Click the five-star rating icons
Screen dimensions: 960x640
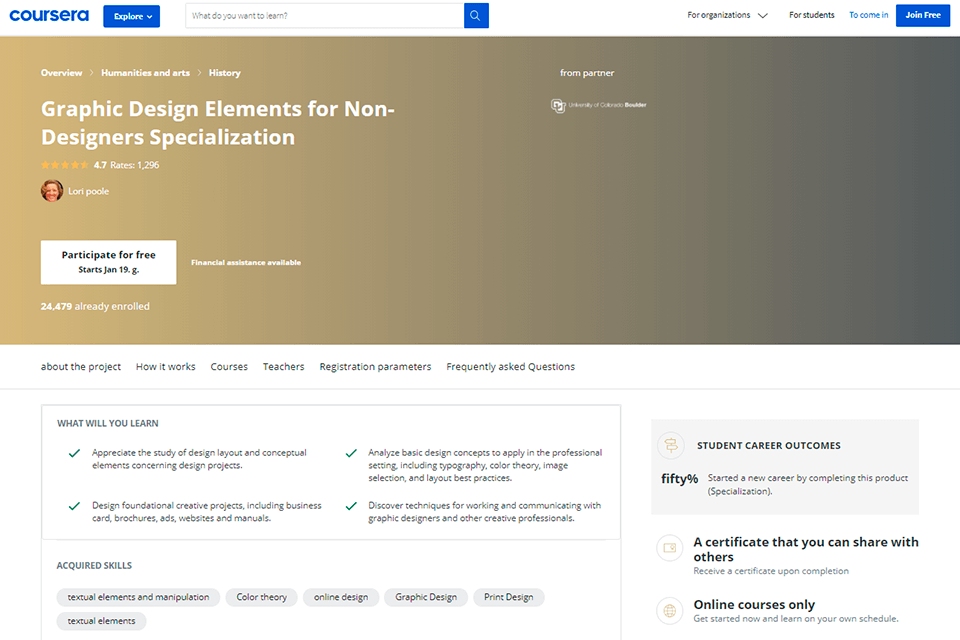click(64, 165)
